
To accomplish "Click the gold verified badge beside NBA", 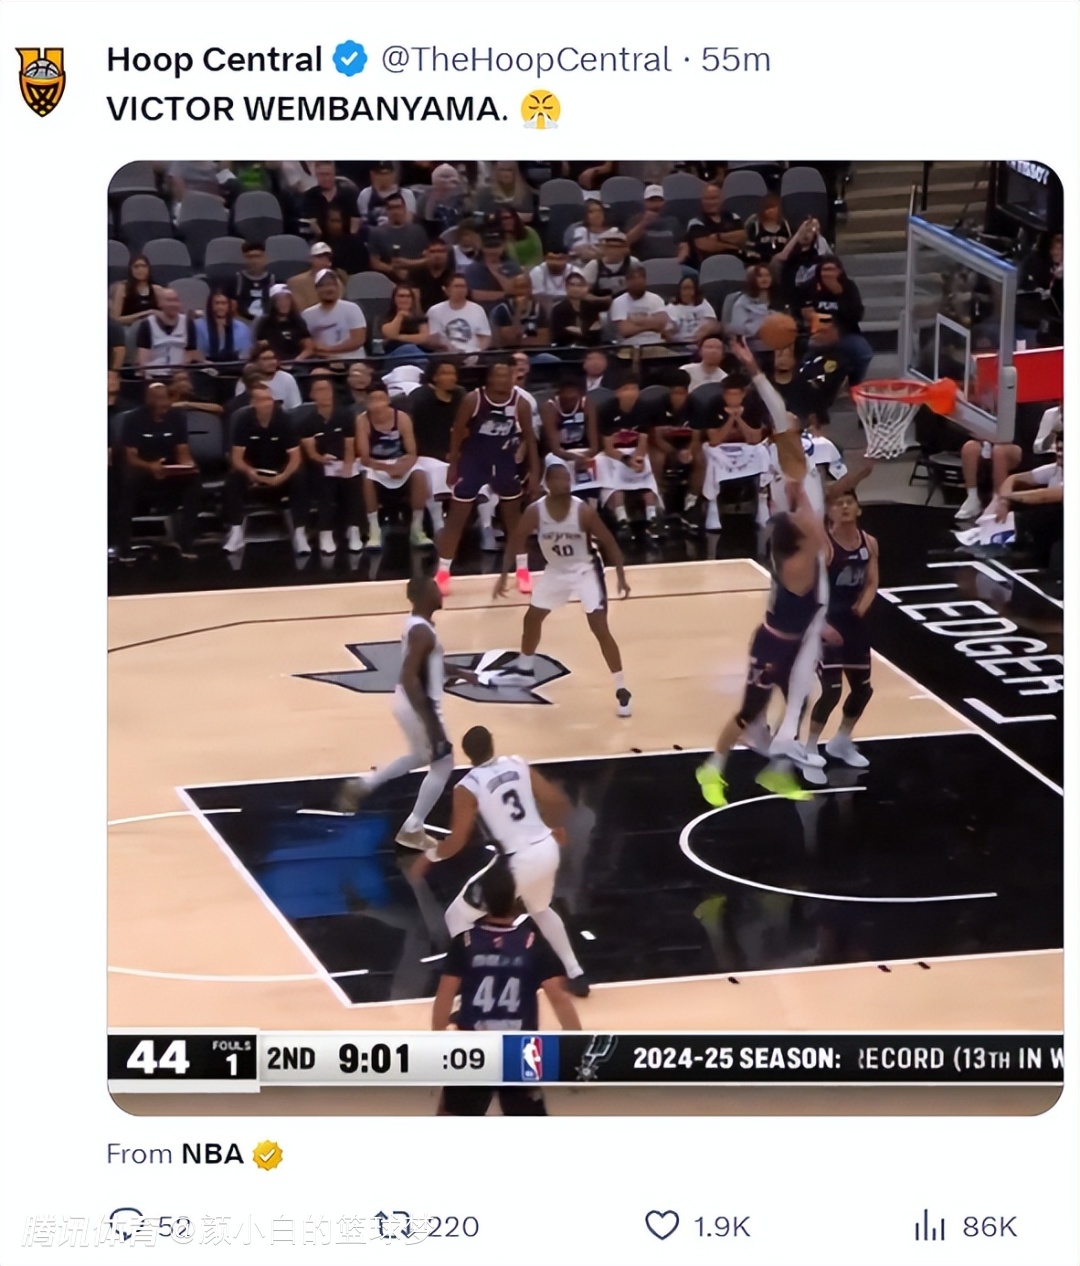I will point(267,1155).
